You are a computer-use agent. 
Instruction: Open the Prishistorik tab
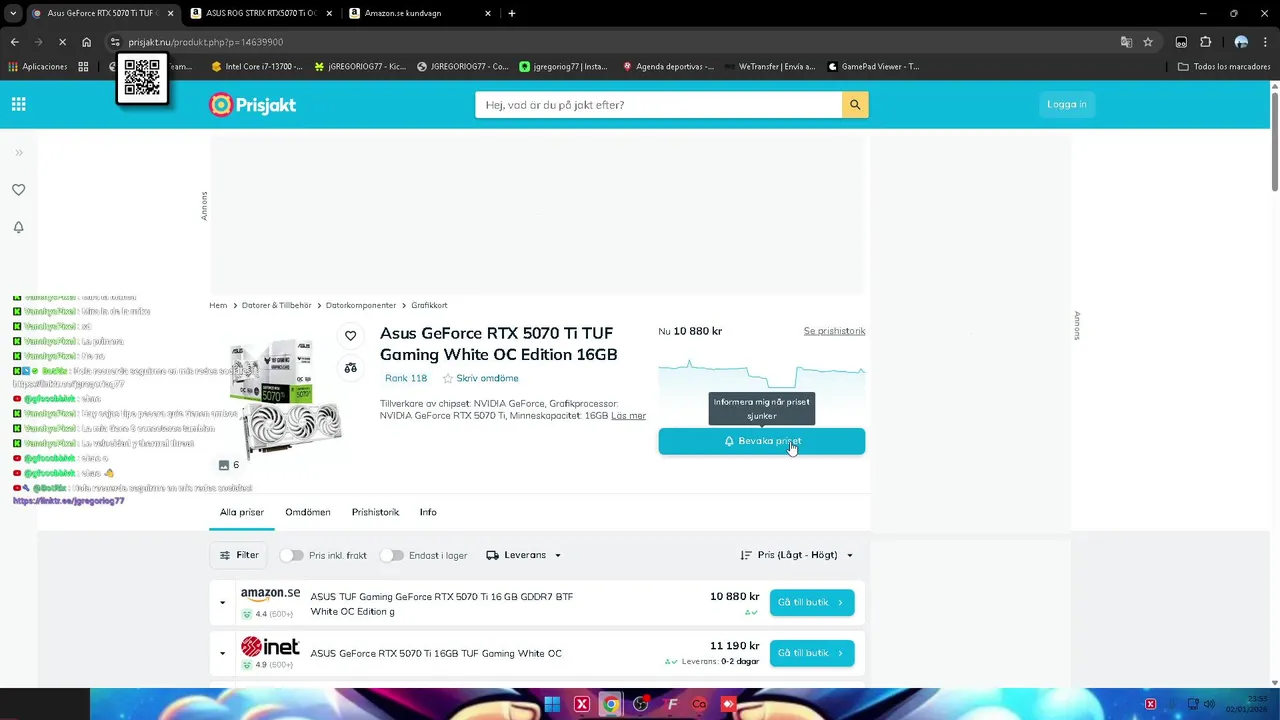coord(375,512)
